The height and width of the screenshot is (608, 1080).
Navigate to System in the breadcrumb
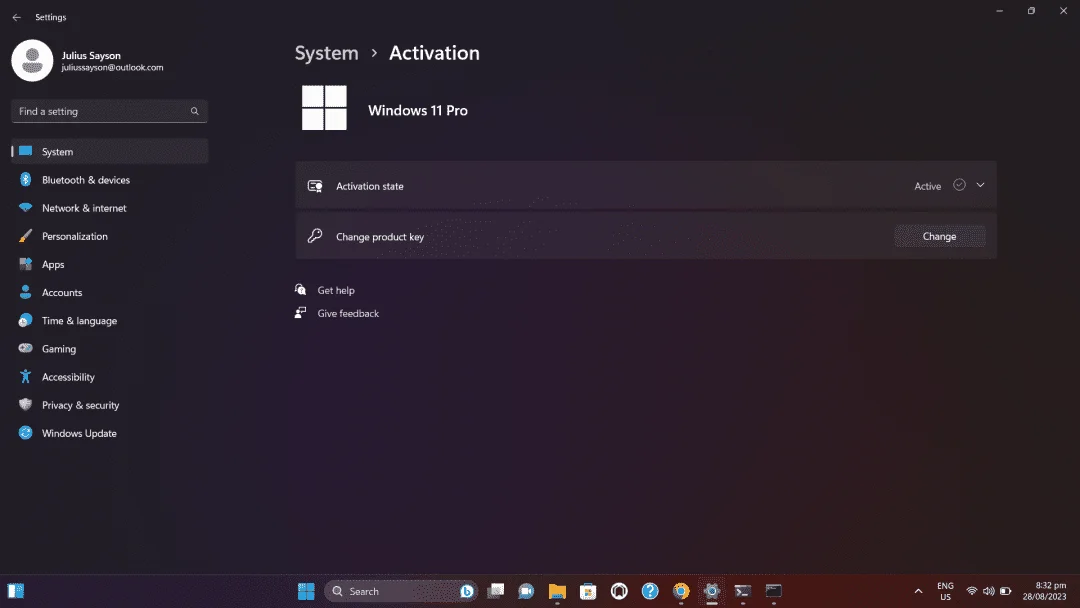[326, 53]
